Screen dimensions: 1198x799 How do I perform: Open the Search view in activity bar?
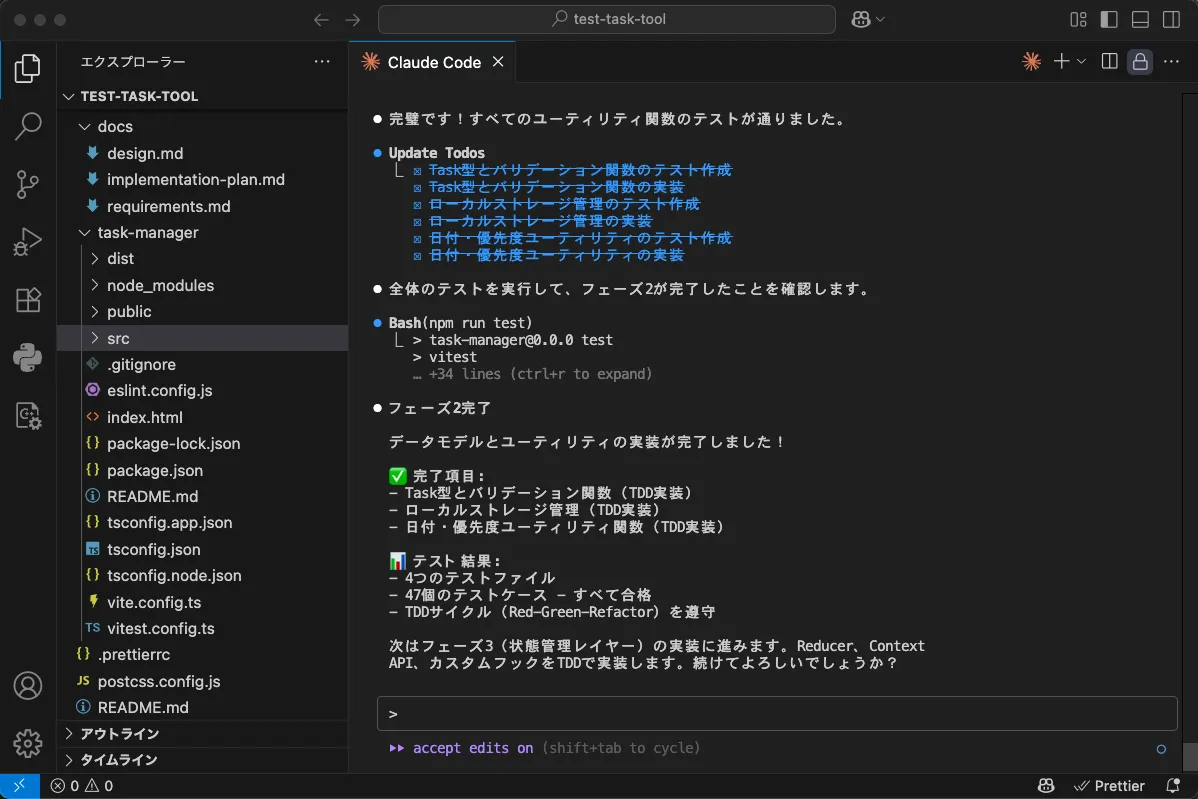tap(28, 126)
